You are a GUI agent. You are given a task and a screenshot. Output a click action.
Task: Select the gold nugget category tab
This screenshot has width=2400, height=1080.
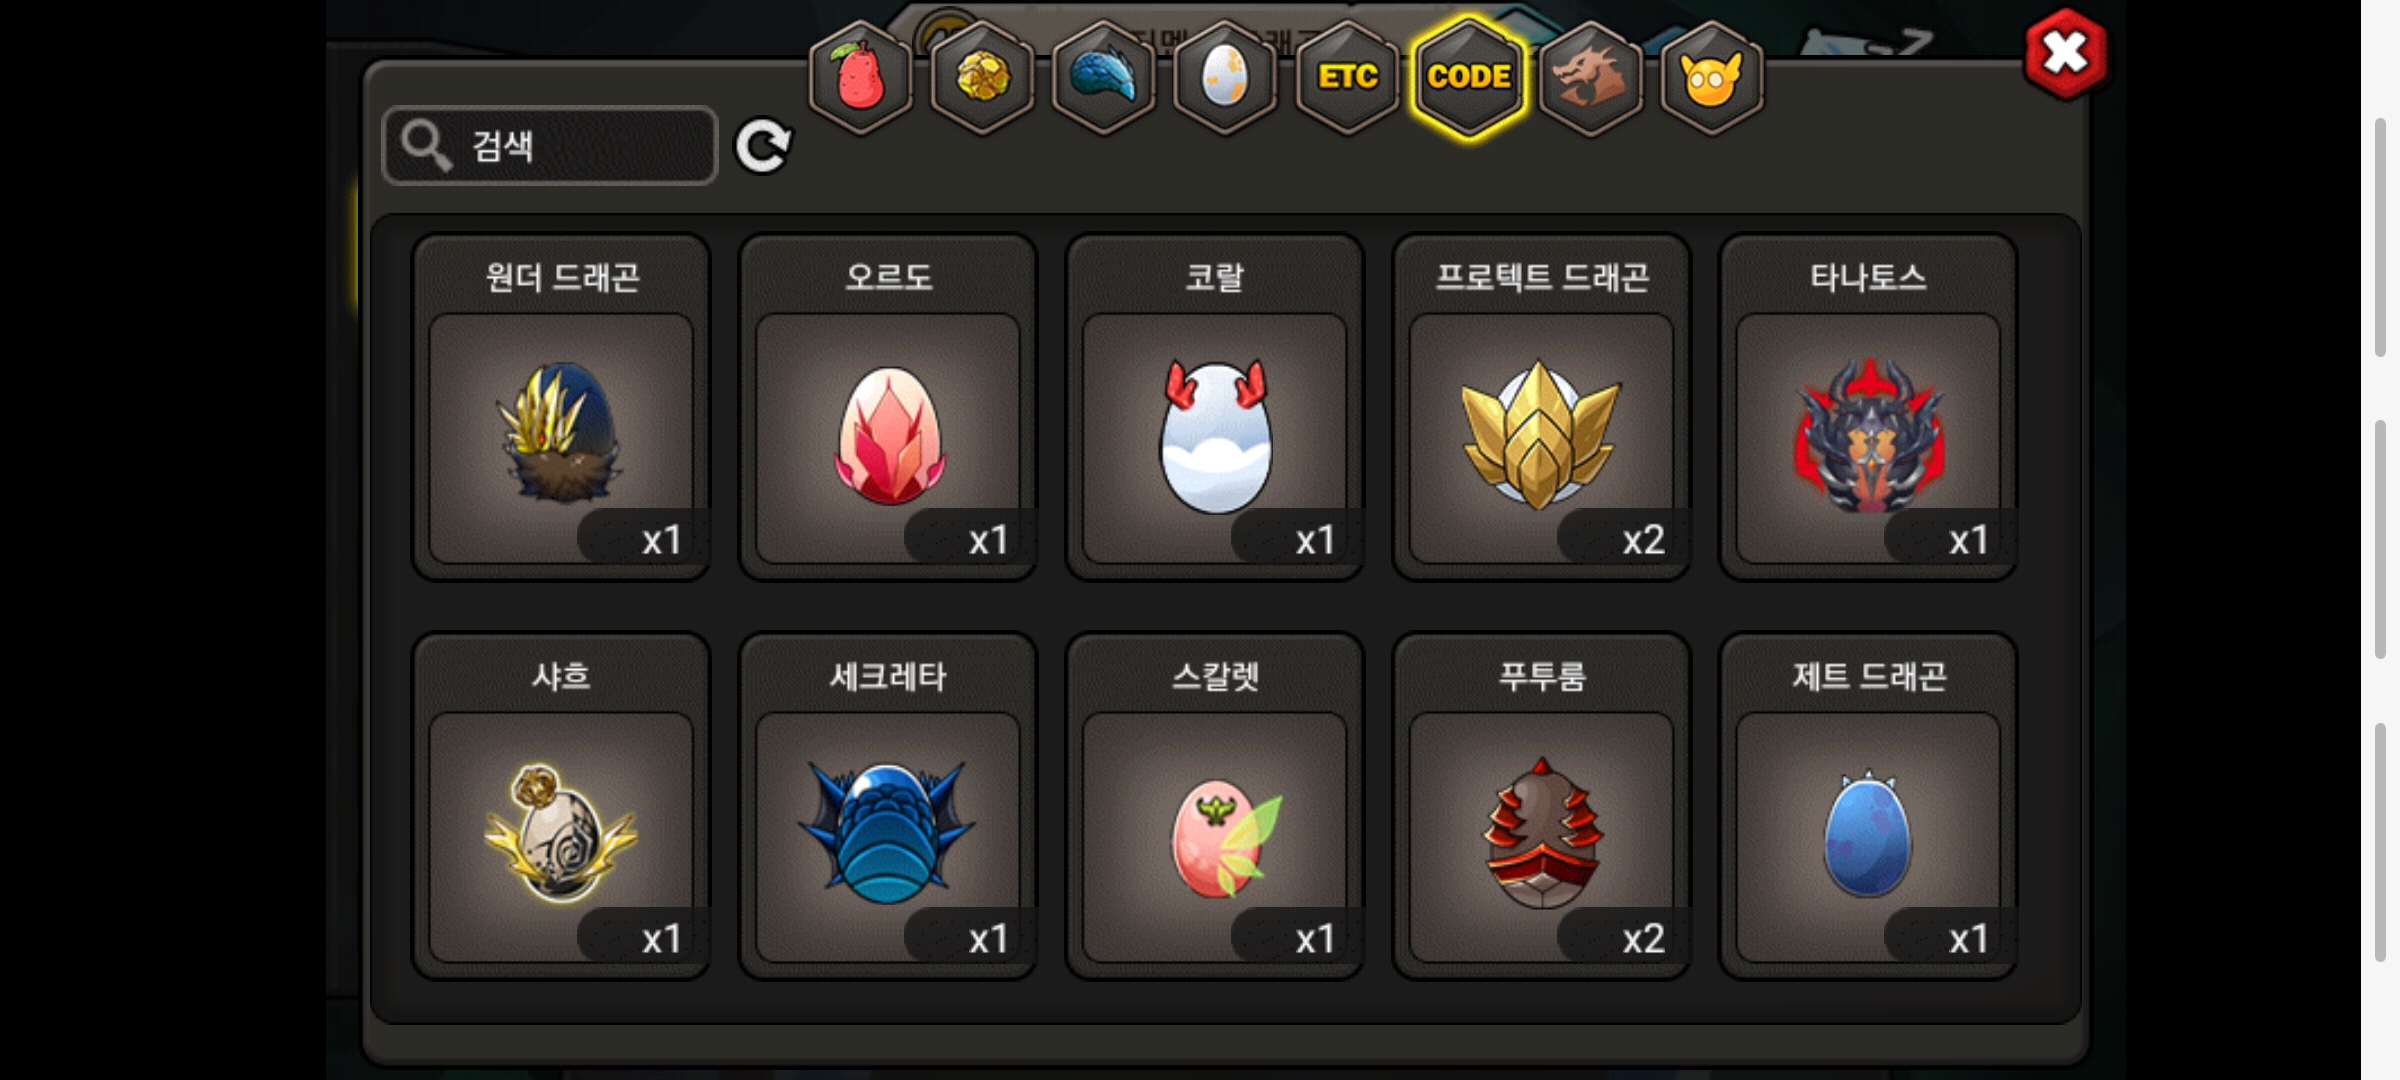coord(982,78)
